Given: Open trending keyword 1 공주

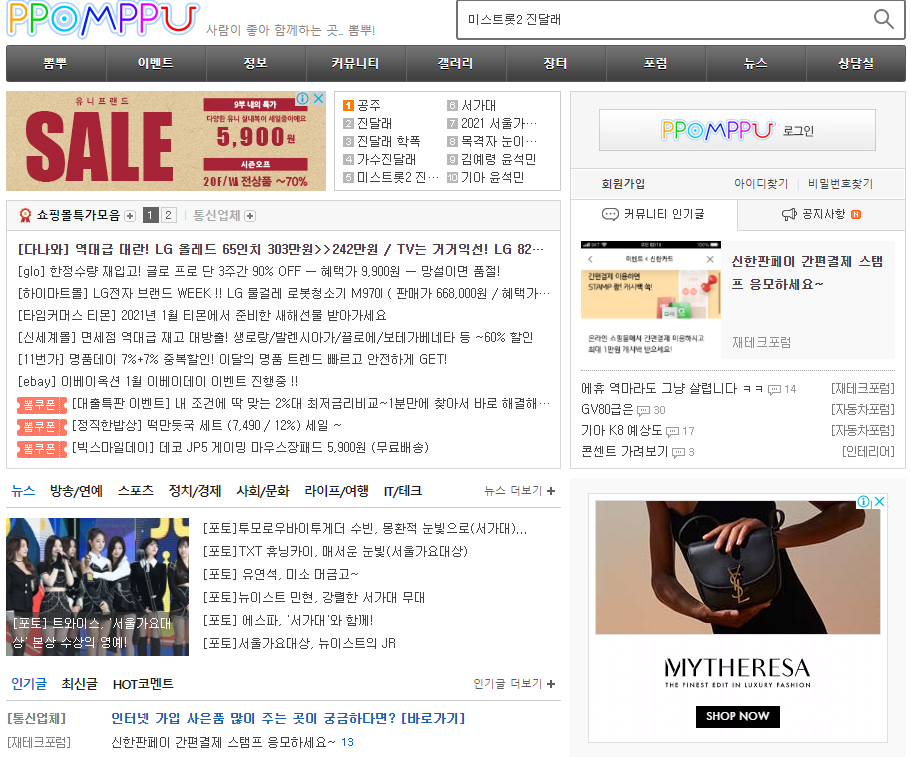Looking at the screenshot, I should [x=362, y=105].
